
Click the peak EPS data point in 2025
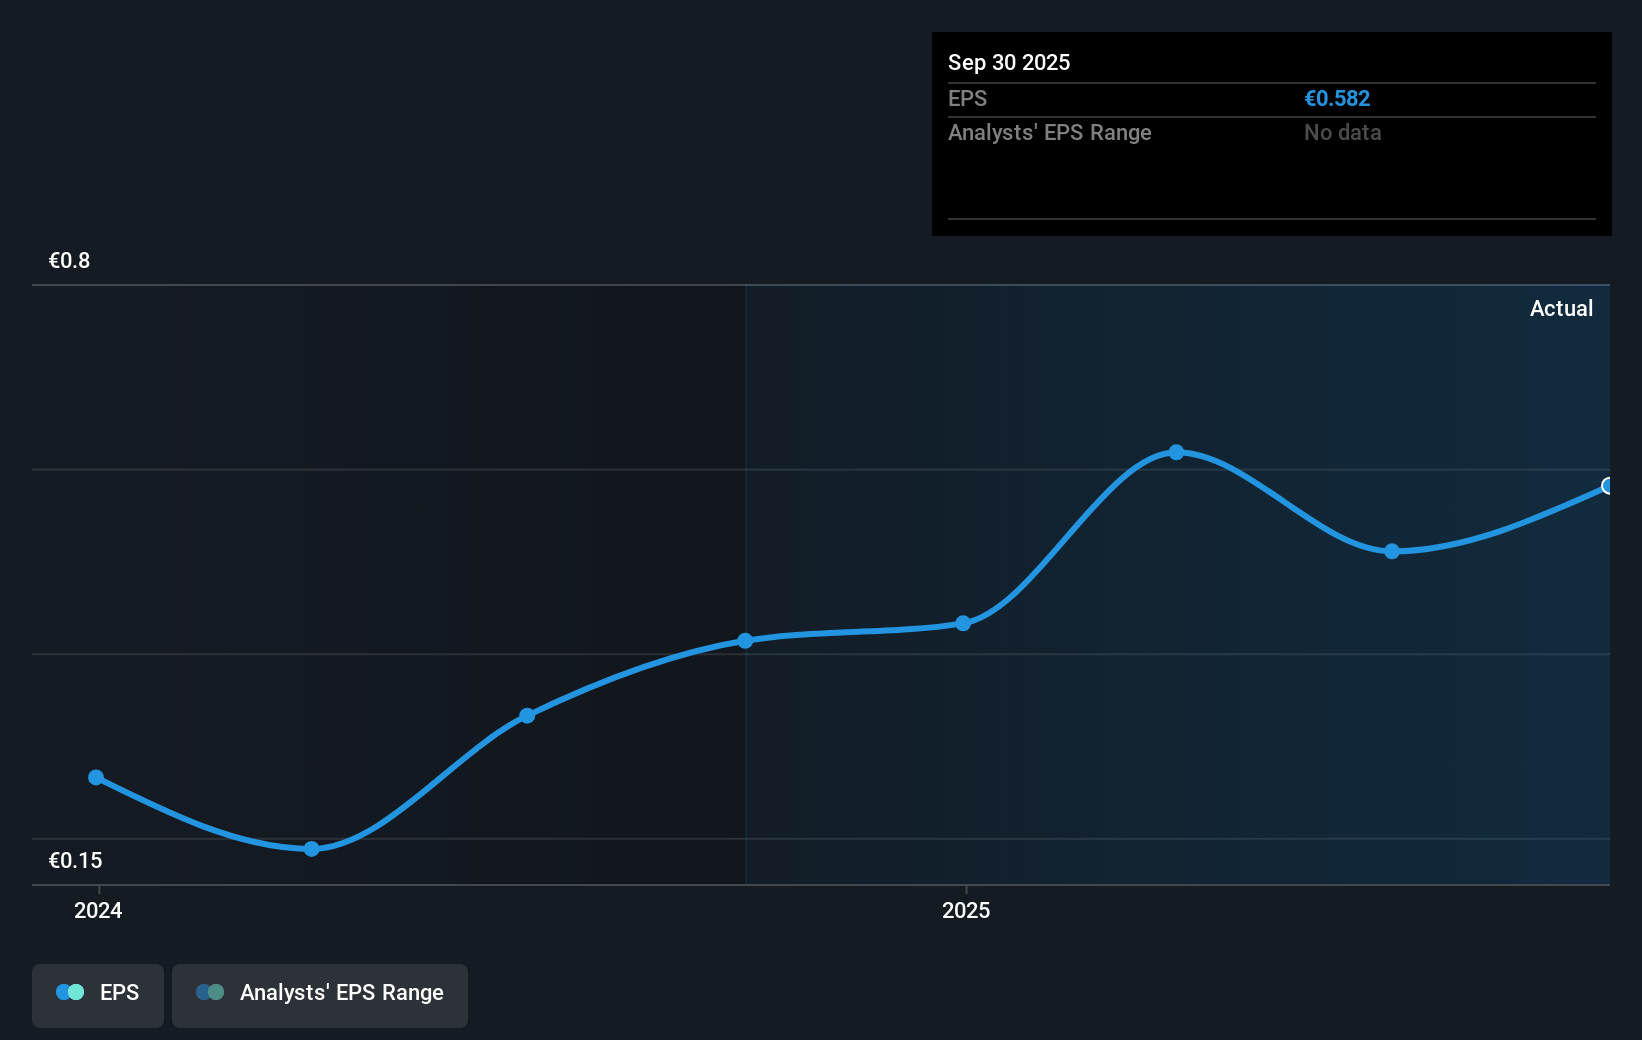[x=1176, y=452]
